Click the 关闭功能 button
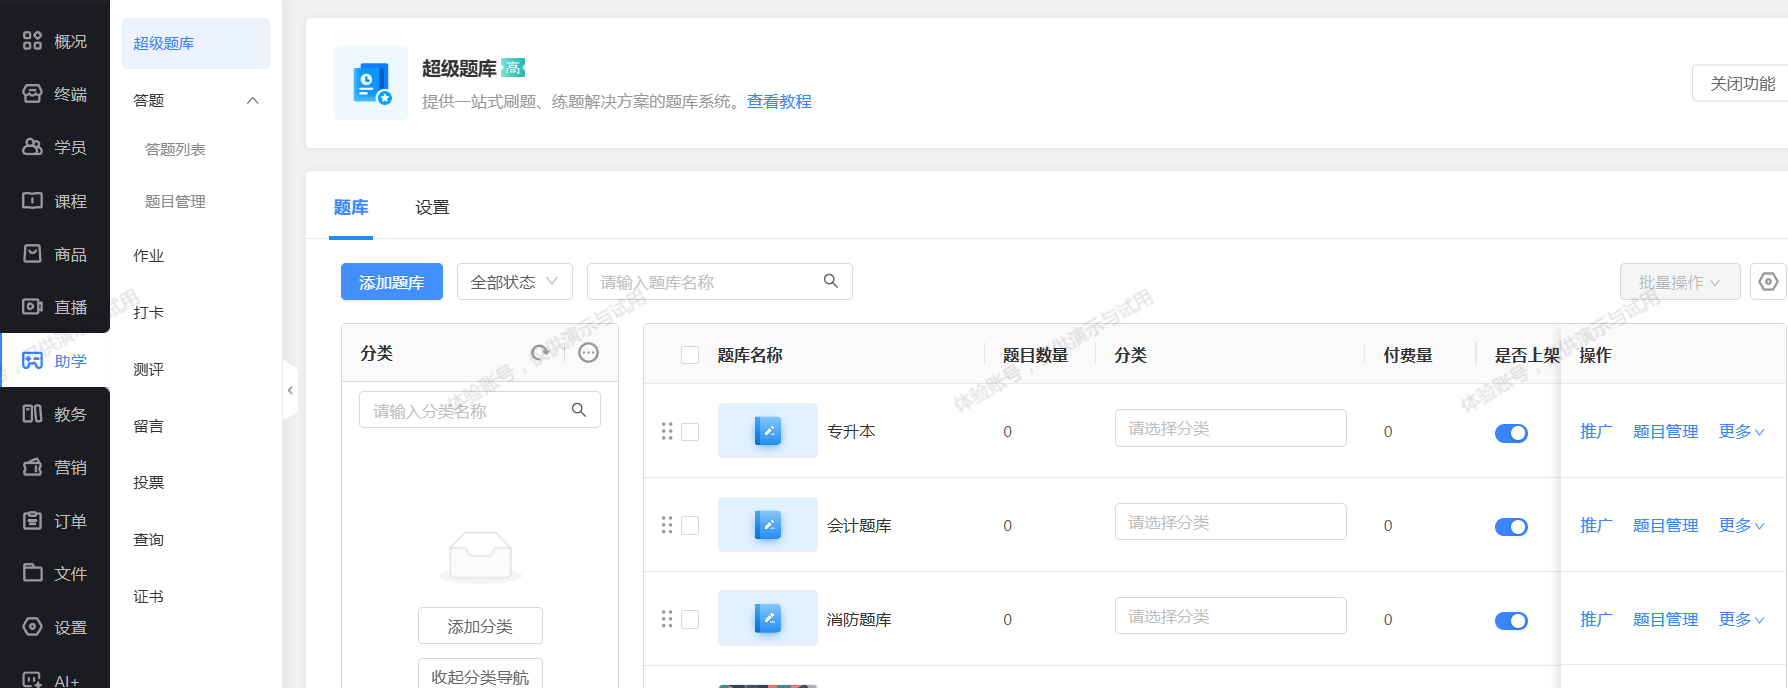 [1741, 83]
